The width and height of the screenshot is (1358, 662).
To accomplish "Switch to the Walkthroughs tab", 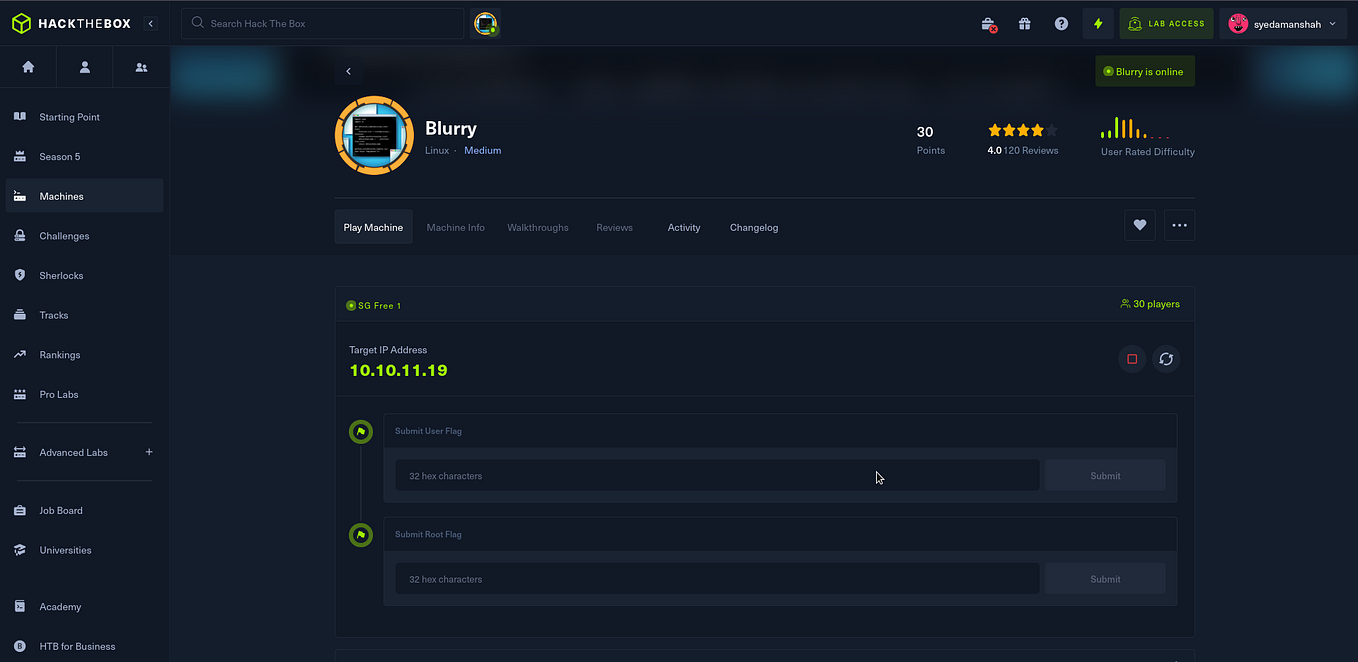I will pos(538,227).
